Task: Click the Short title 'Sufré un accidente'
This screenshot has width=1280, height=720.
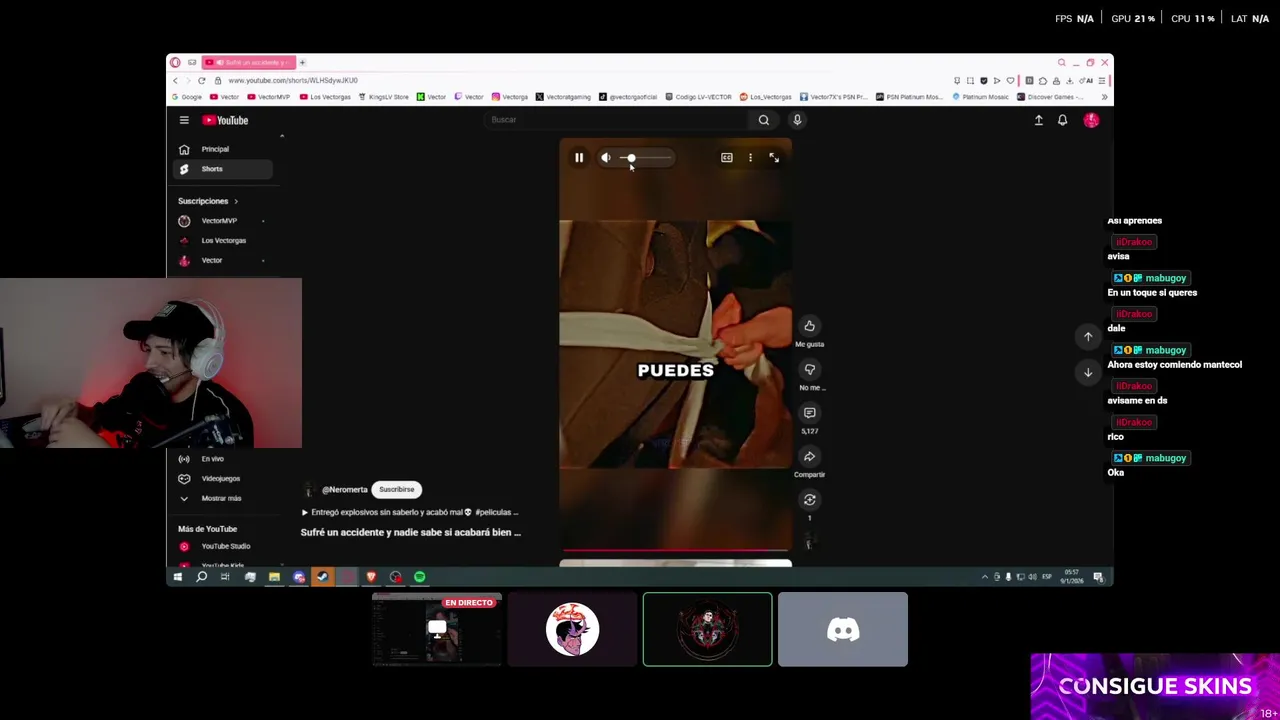Action: [x=411, y=533]
